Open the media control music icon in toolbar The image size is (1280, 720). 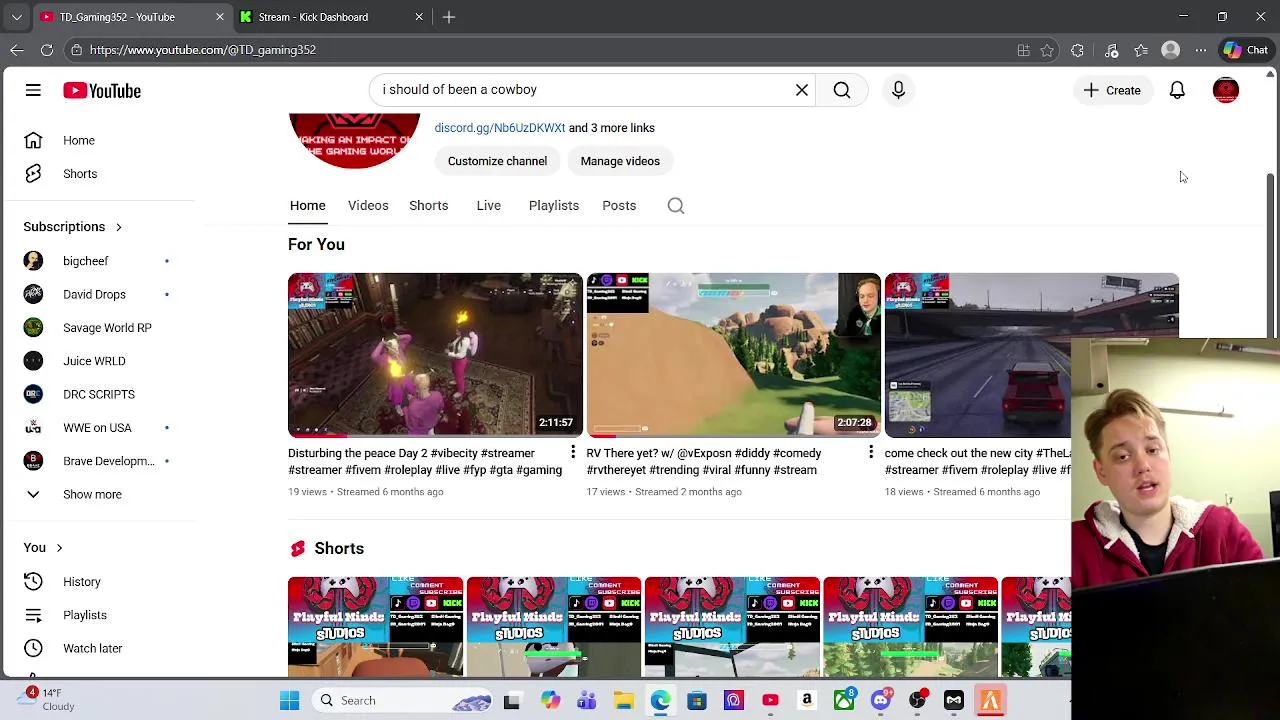(1111, 50)
